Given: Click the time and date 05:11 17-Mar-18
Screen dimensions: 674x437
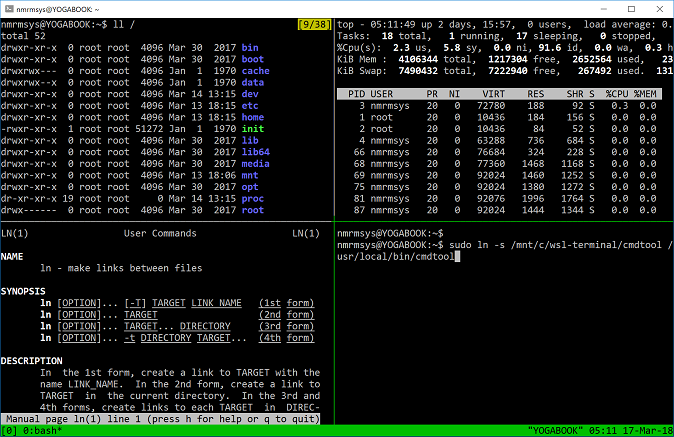Looking at the screenshot, I should [631, 431].
